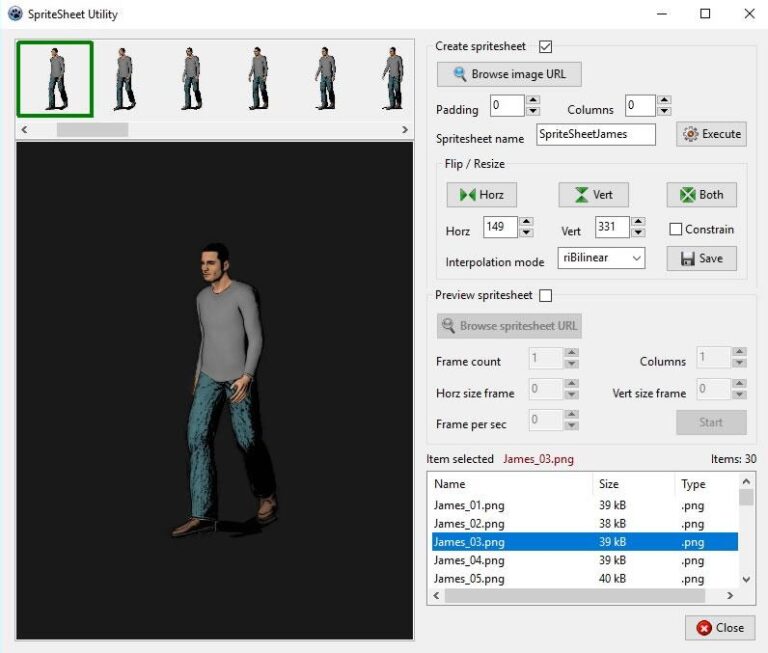This screenshot has height=653, width=768.
Task: Click file list horizontal scroll right arrow
Action: coord(730,596)
